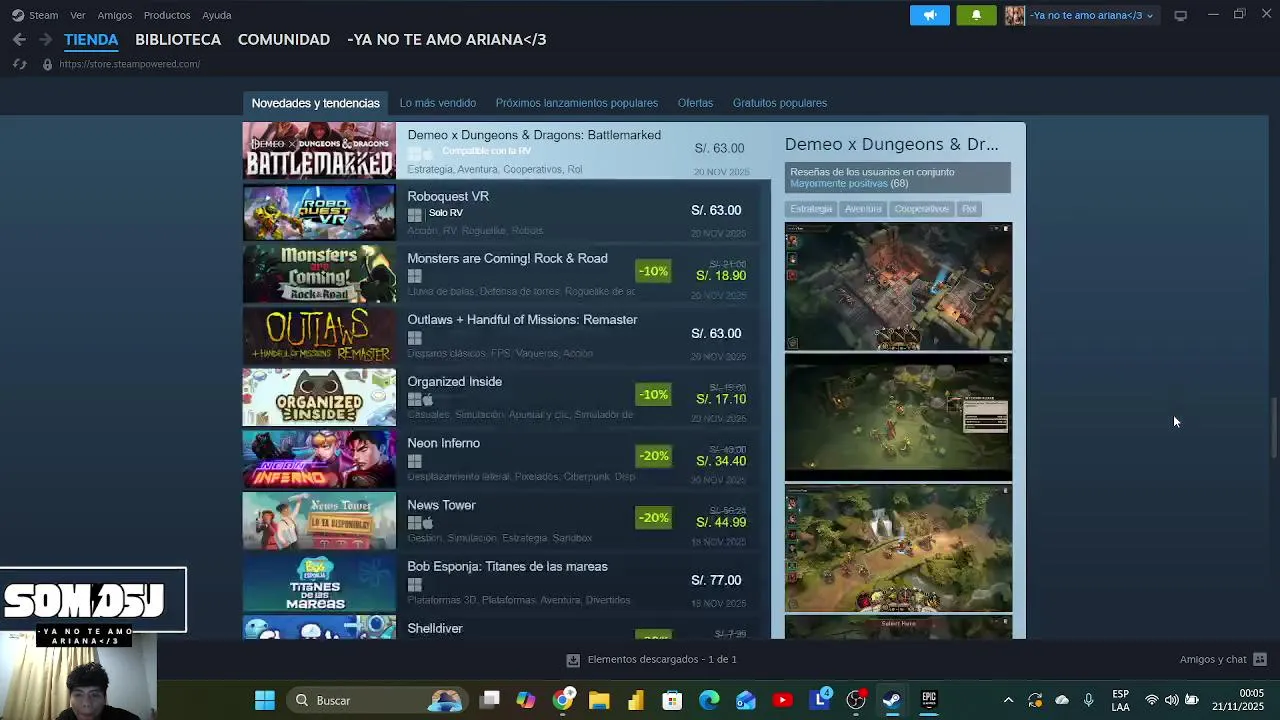Open Microsoft Edge from the taskbar
This screenshot has height=720, width=1280.
tap(709, 700)
